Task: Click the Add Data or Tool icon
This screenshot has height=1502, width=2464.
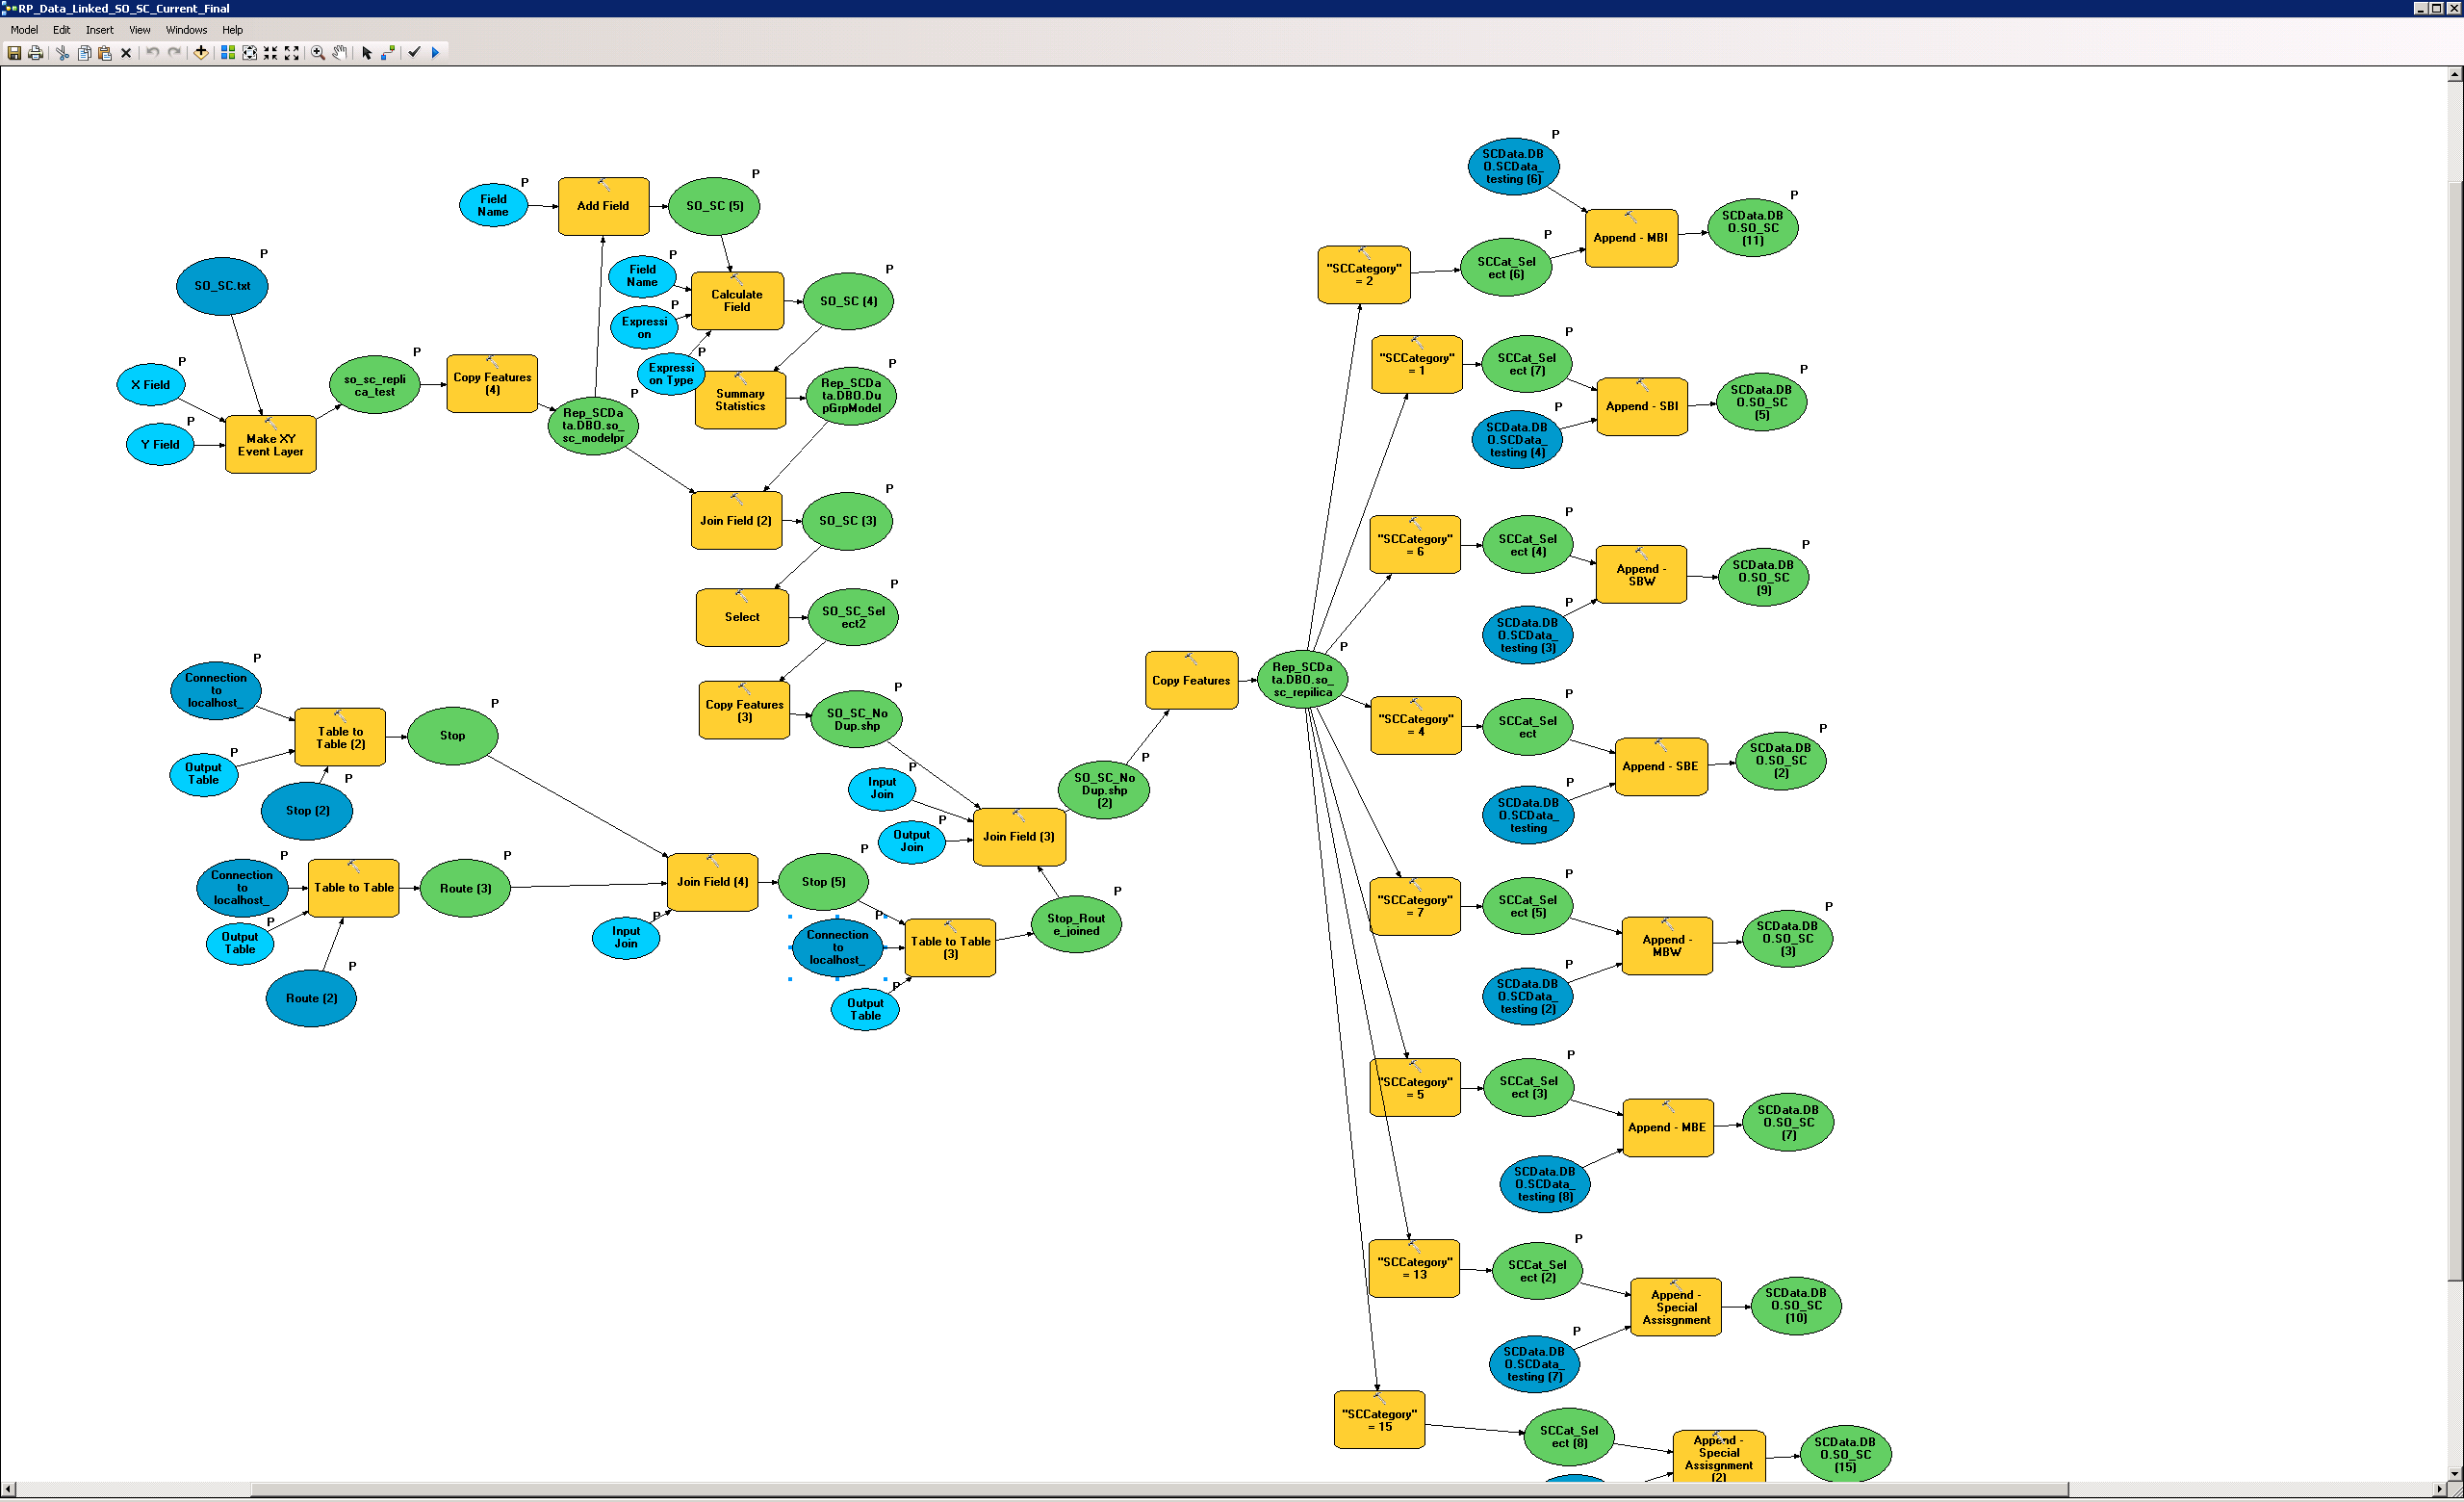Action: 201,53
